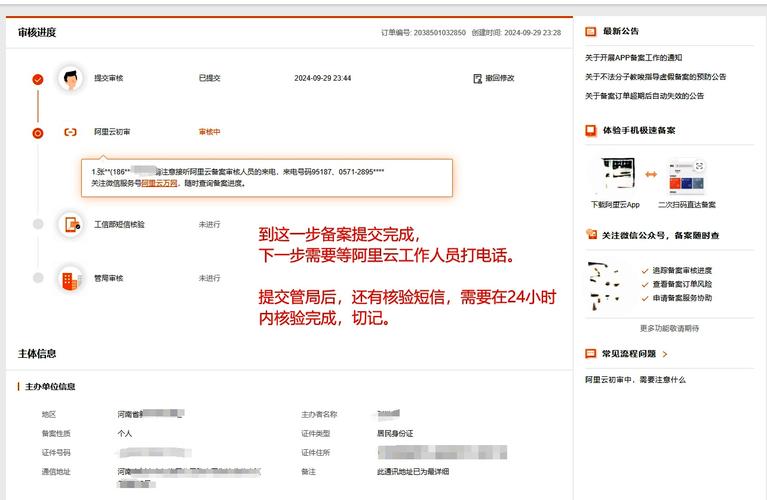
Task: Click the order number 2038501032850
Action: point(440,33)
